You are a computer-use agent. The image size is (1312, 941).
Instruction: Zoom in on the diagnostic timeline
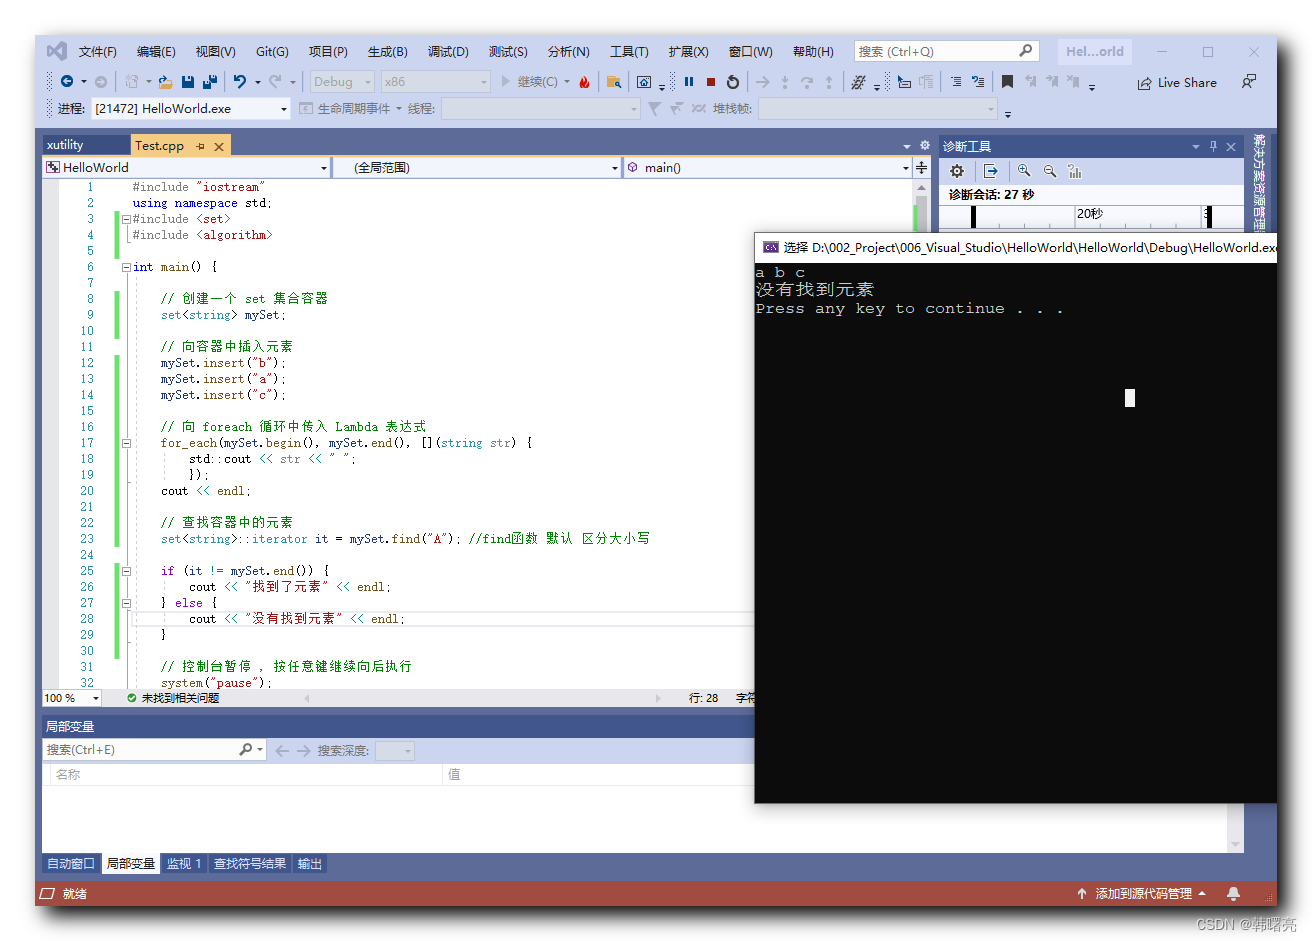click(1024, 171)
